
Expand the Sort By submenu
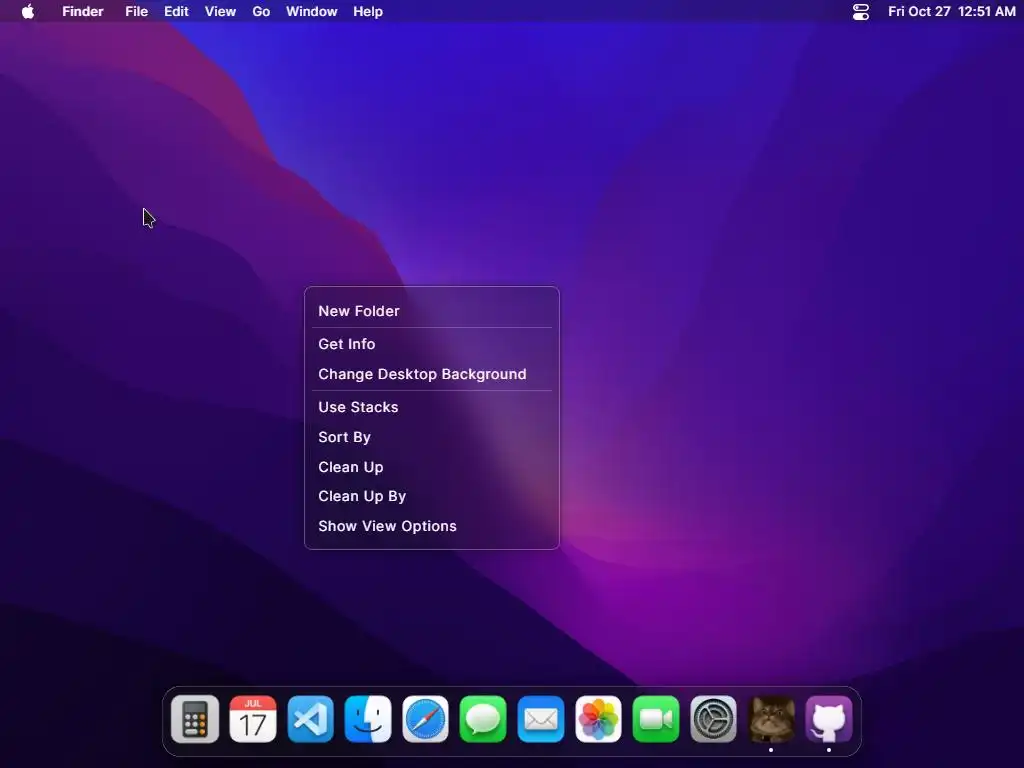(x=432, y=437)
